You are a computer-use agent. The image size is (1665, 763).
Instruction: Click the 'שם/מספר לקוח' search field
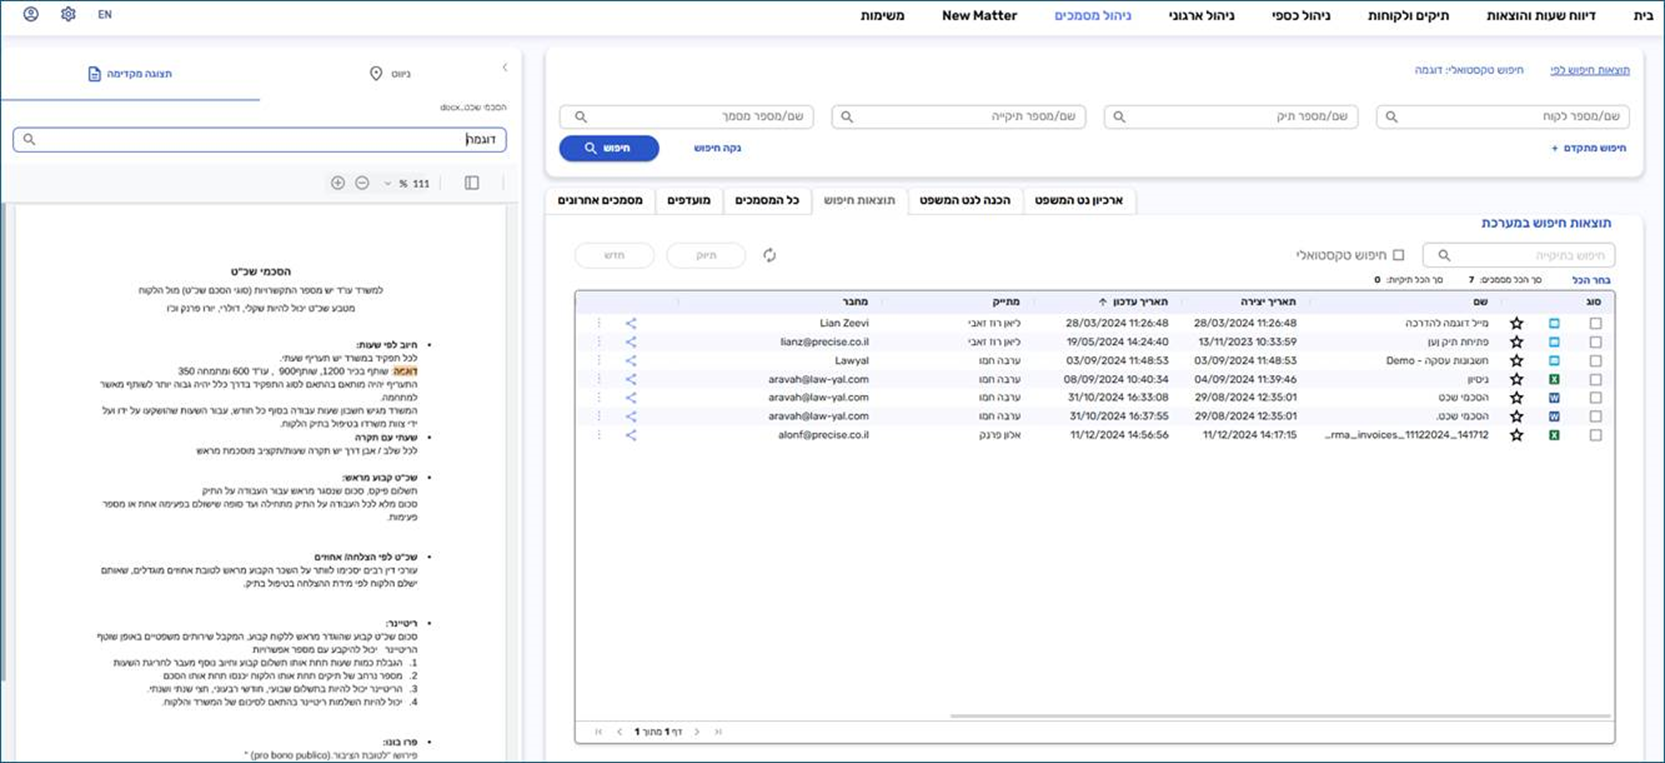[1502, 117]
